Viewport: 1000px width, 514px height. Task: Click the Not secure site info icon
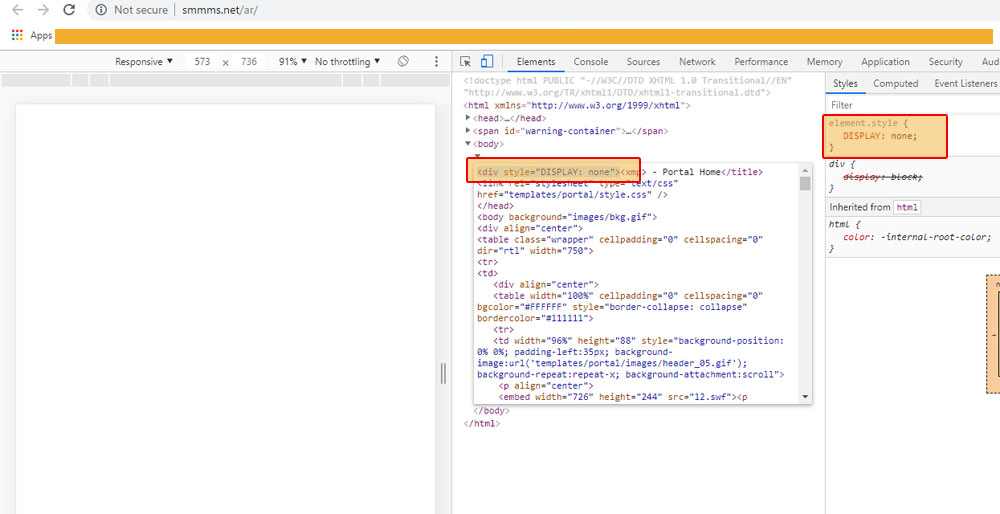101,10
